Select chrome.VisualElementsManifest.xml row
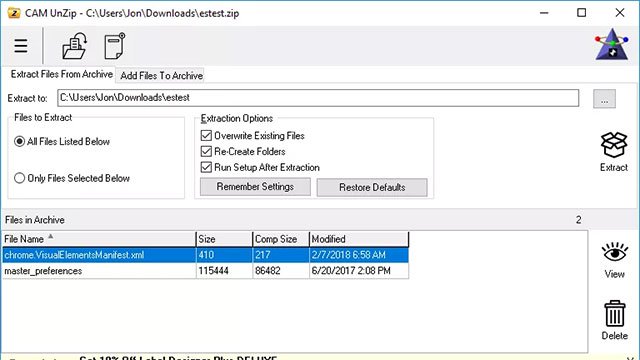Image resolution: width=640 pixels, height=360 pixels. (x=205, y=255)
